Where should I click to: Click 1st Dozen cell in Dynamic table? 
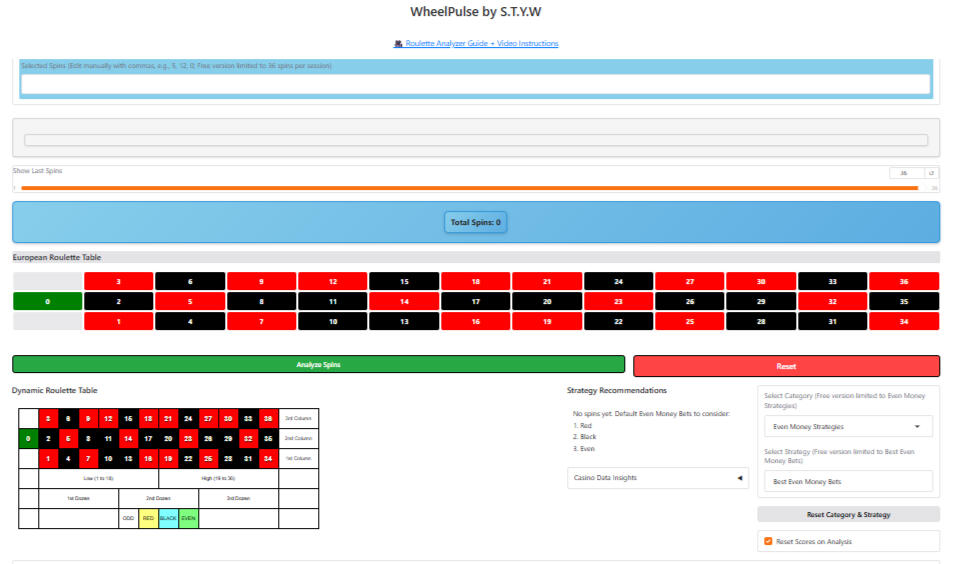78,498
